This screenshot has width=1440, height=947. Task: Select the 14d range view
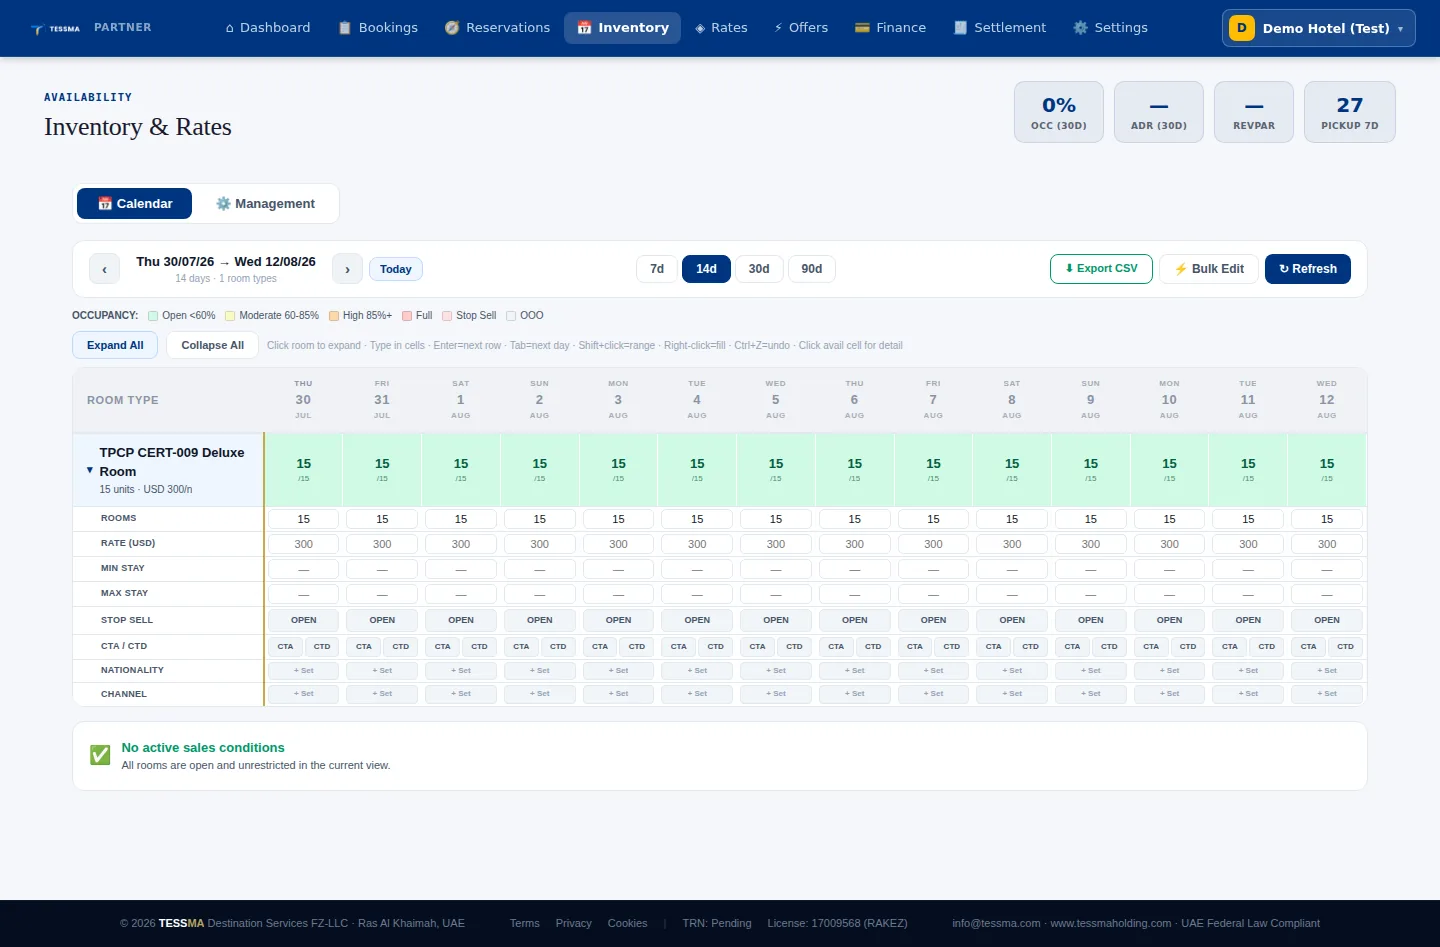[x=706, y=269]
